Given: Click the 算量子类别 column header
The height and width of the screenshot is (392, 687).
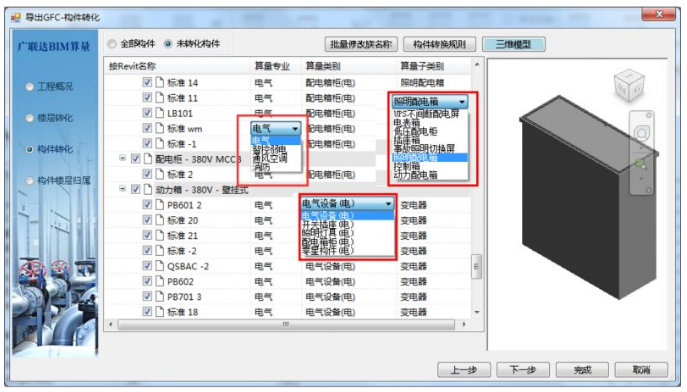Looking at the screenshot, I should (x=422, y=66).
